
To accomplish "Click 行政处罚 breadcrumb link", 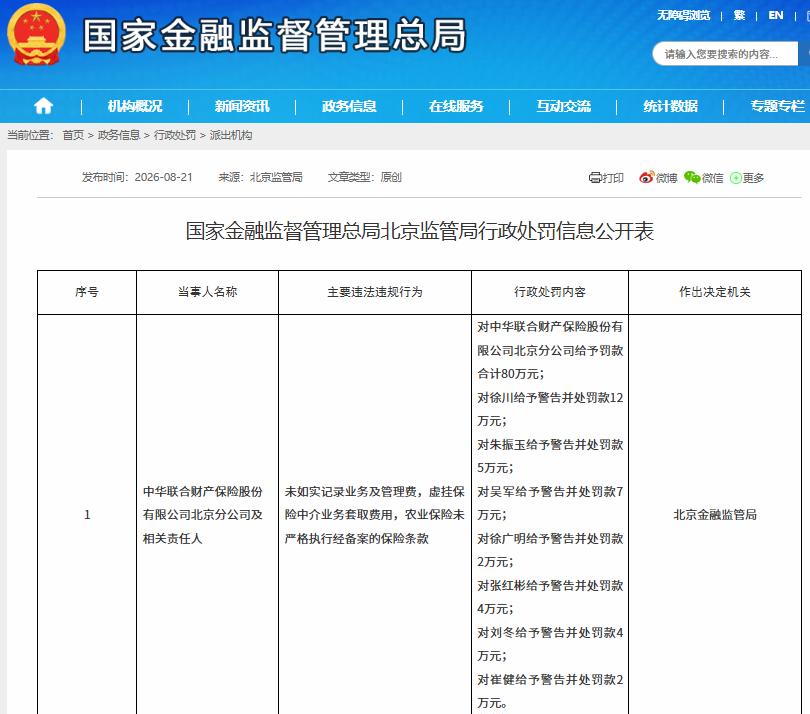I will click(175, 135).
